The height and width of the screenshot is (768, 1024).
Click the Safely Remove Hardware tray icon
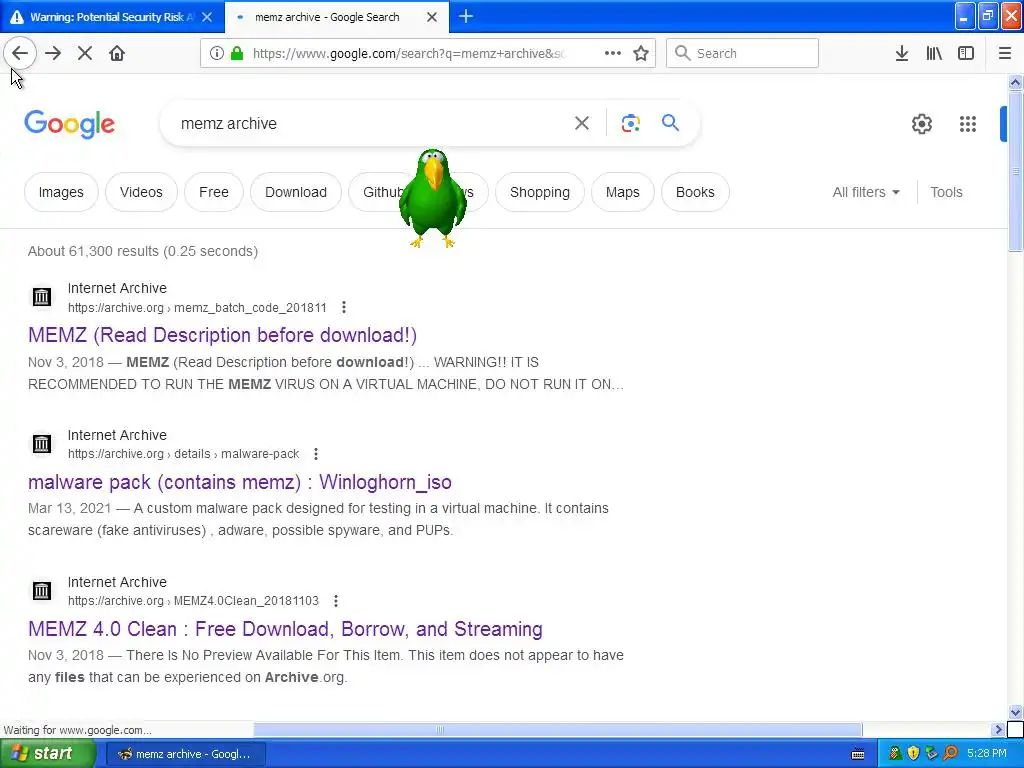point(931,754)
